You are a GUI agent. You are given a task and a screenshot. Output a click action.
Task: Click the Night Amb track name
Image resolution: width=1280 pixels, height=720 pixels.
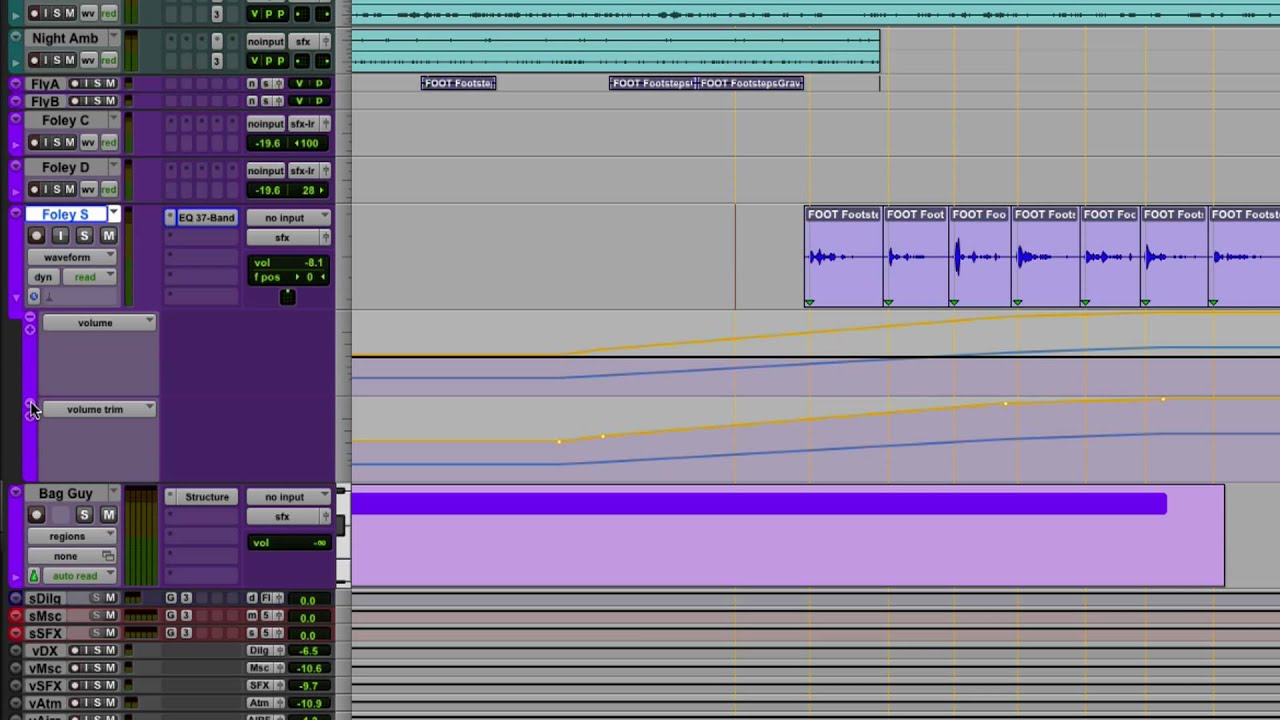point(65,38)
